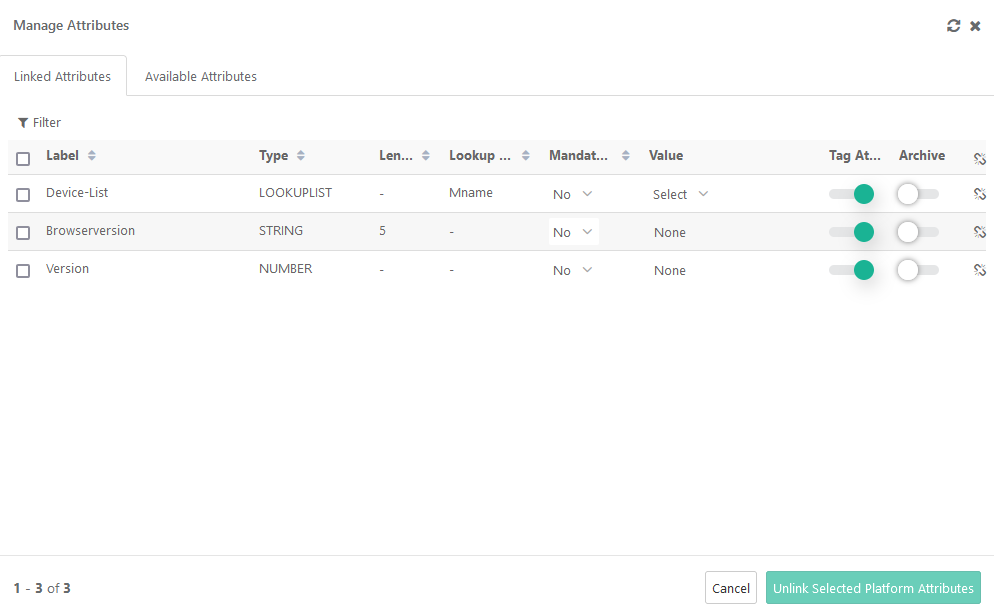Switch to Available Attributes tab
The width and height of the screenshot is (994, 605).
tap(201, 77)
